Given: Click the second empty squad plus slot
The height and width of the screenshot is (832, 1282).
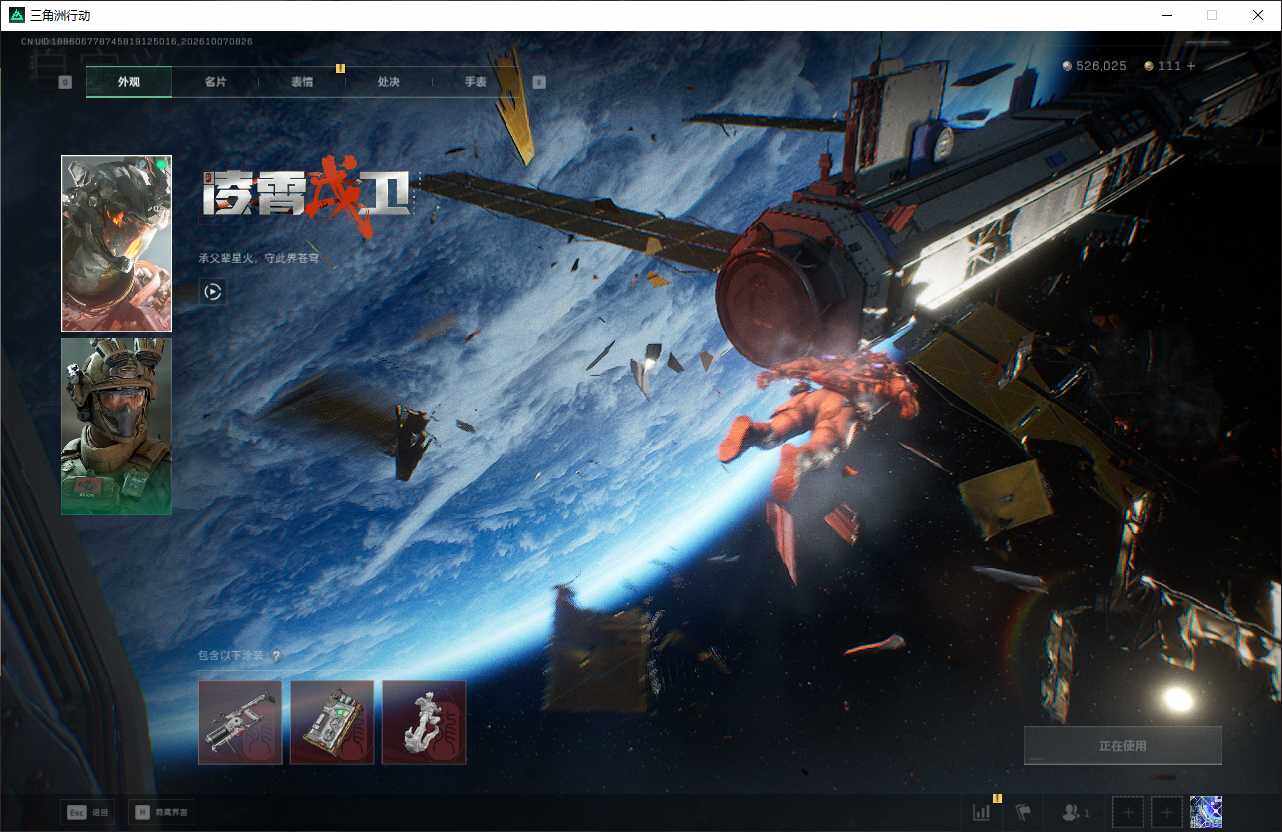Looking at the screenshot, I should click(x=1167, y=812).
